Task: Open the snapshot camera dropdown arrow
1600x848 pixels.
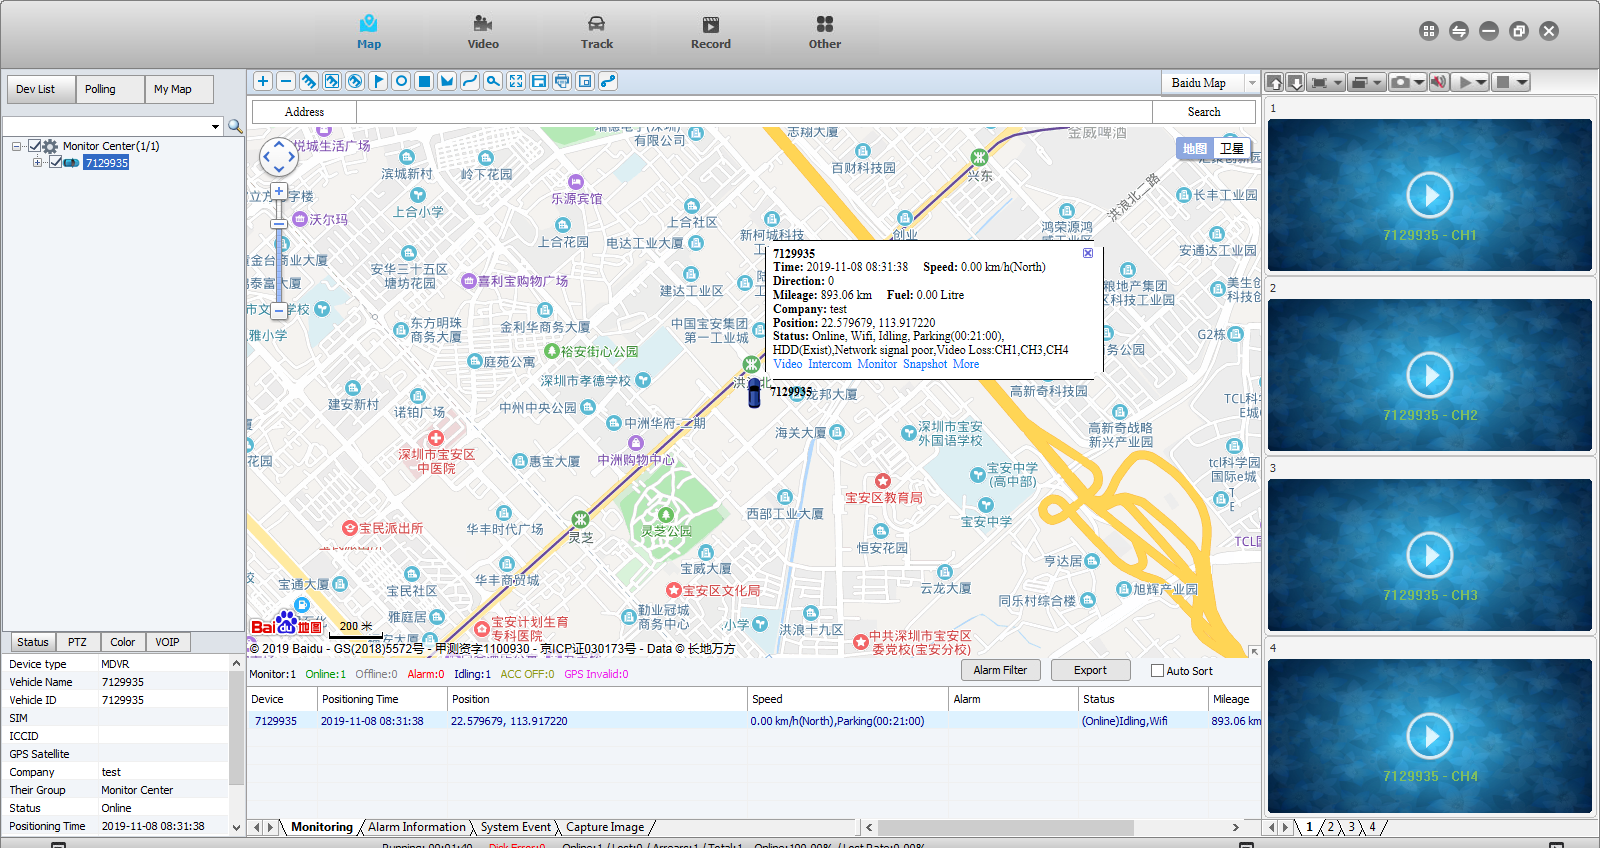Action: tap(1419, 83)
